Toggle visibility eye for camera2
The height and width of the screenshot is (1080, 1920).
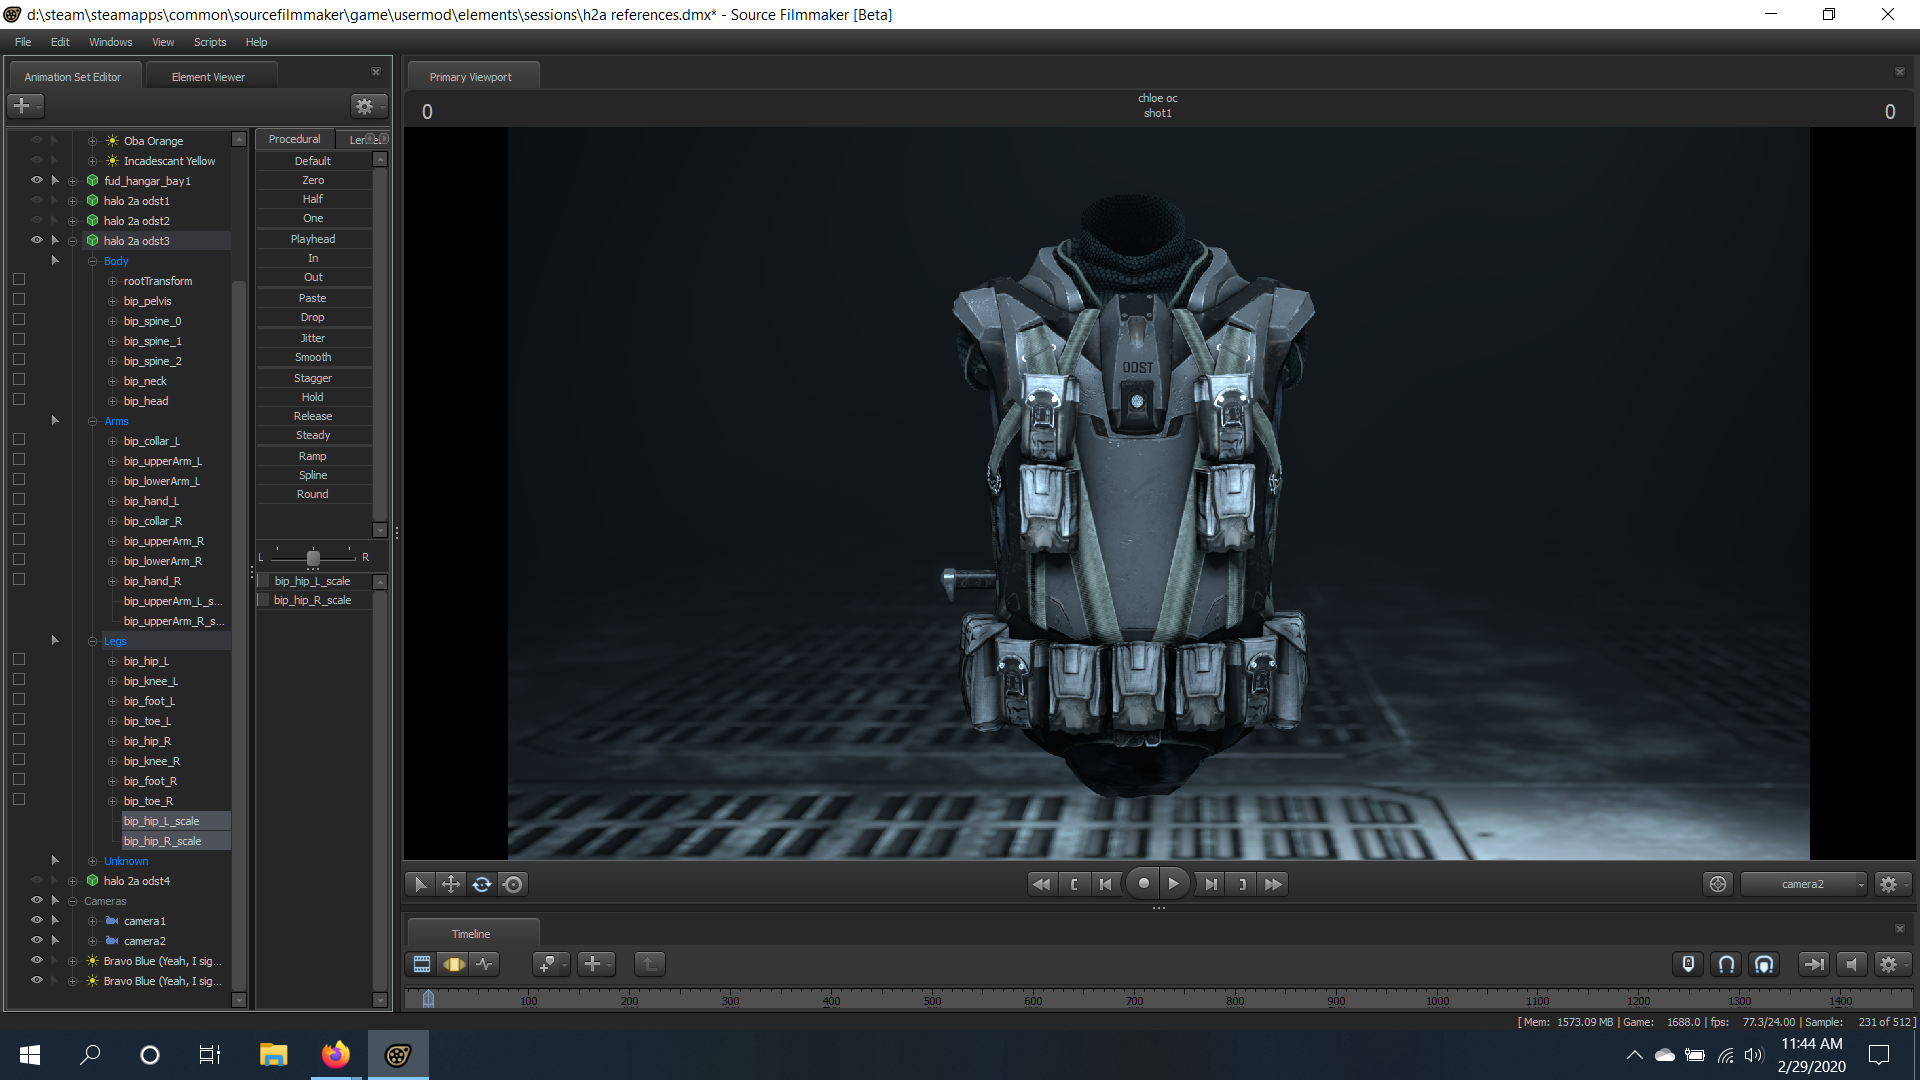(37, 940)
